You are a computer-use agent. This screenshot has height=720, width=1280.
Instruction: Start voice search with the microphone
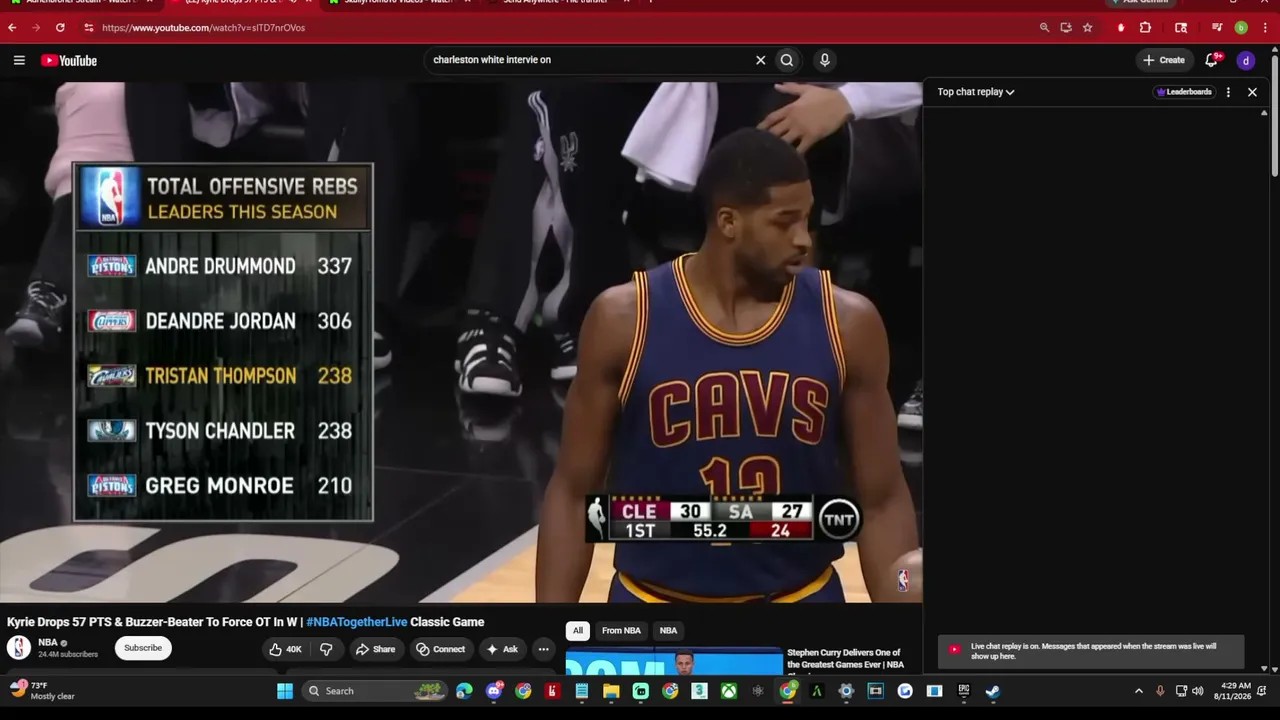coord(825,60)
